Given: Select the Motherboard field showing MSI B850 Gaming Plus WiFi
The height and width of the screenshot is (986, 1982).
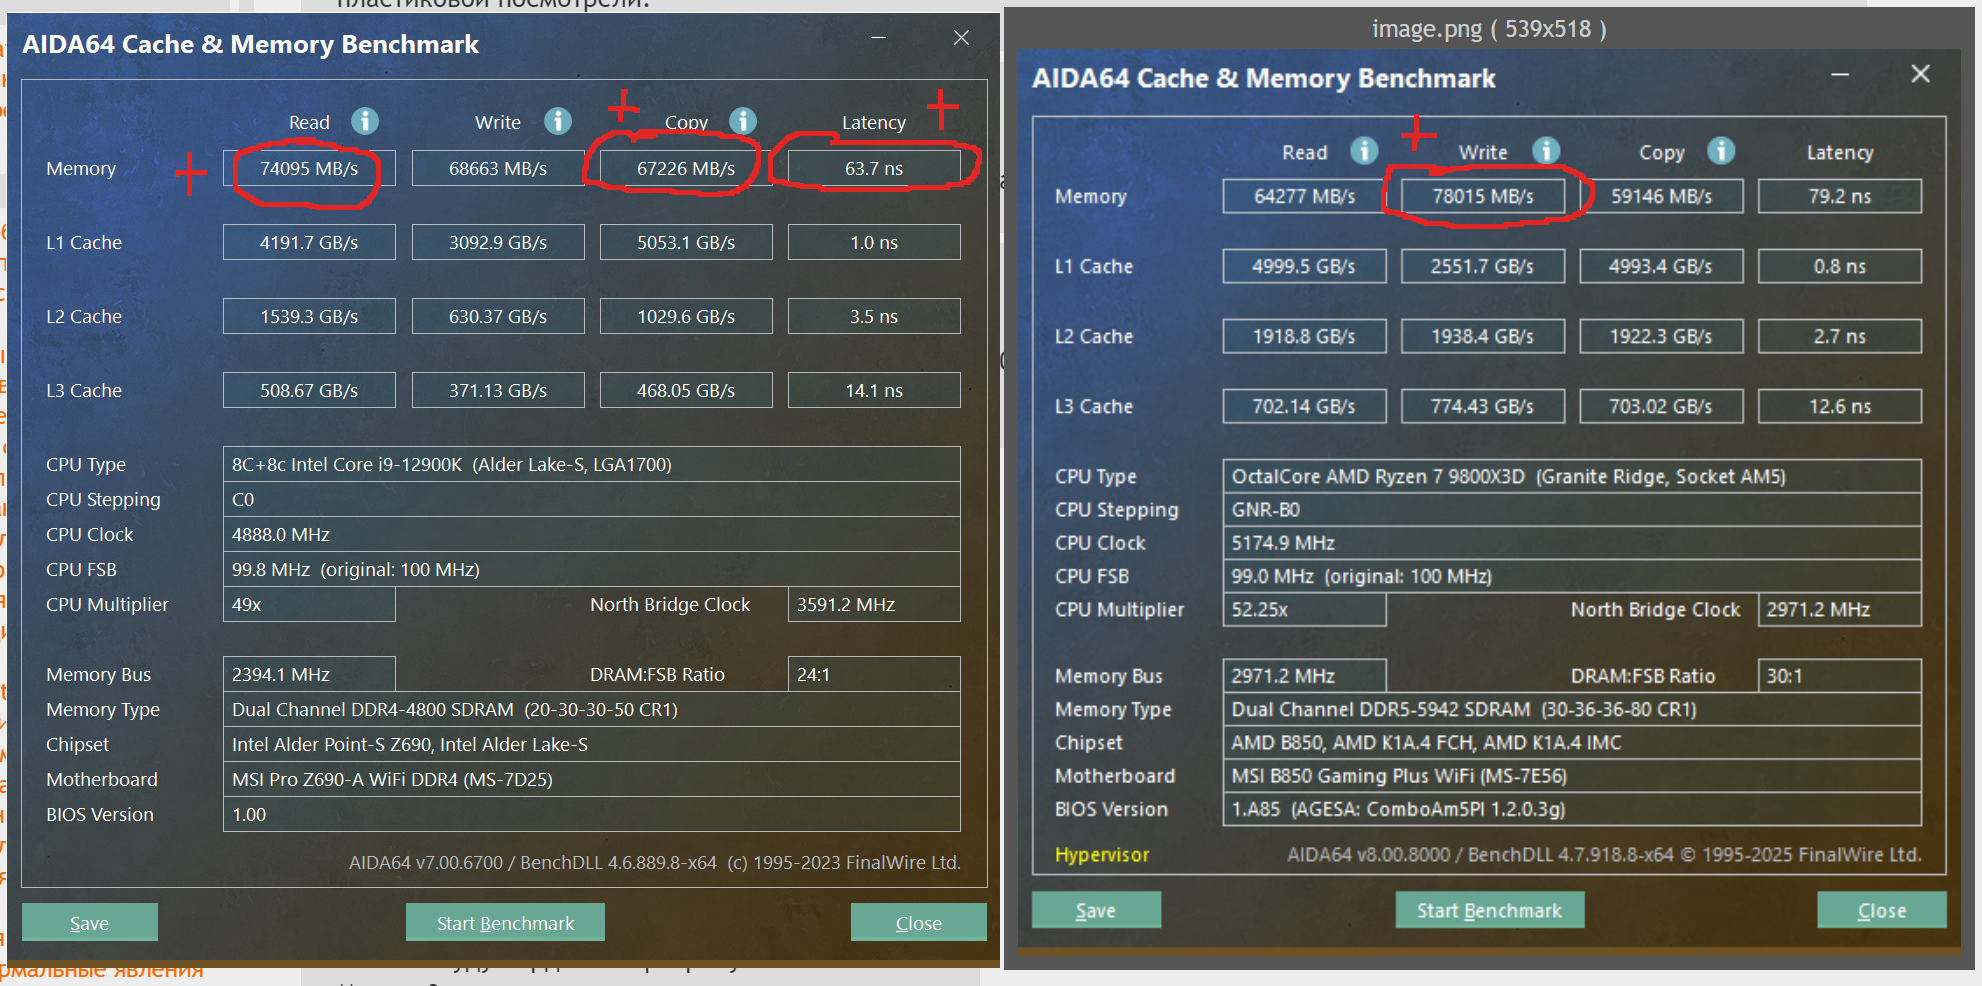Looking at the screenshot, I should (x=1572, y=776).
